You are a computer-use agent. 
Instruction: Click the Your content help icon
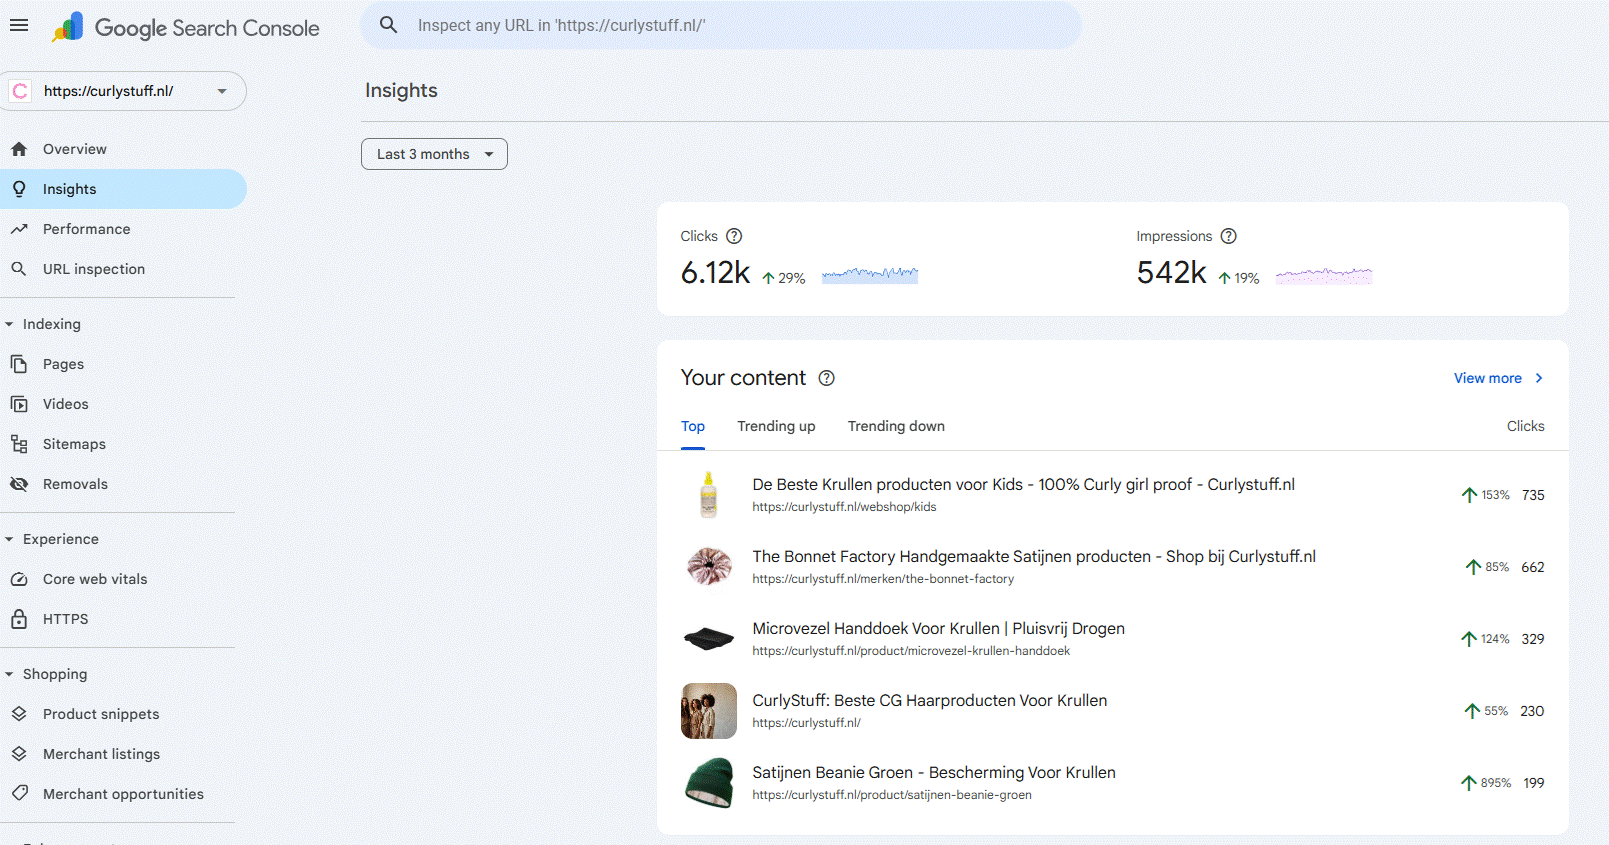point(826,378)
